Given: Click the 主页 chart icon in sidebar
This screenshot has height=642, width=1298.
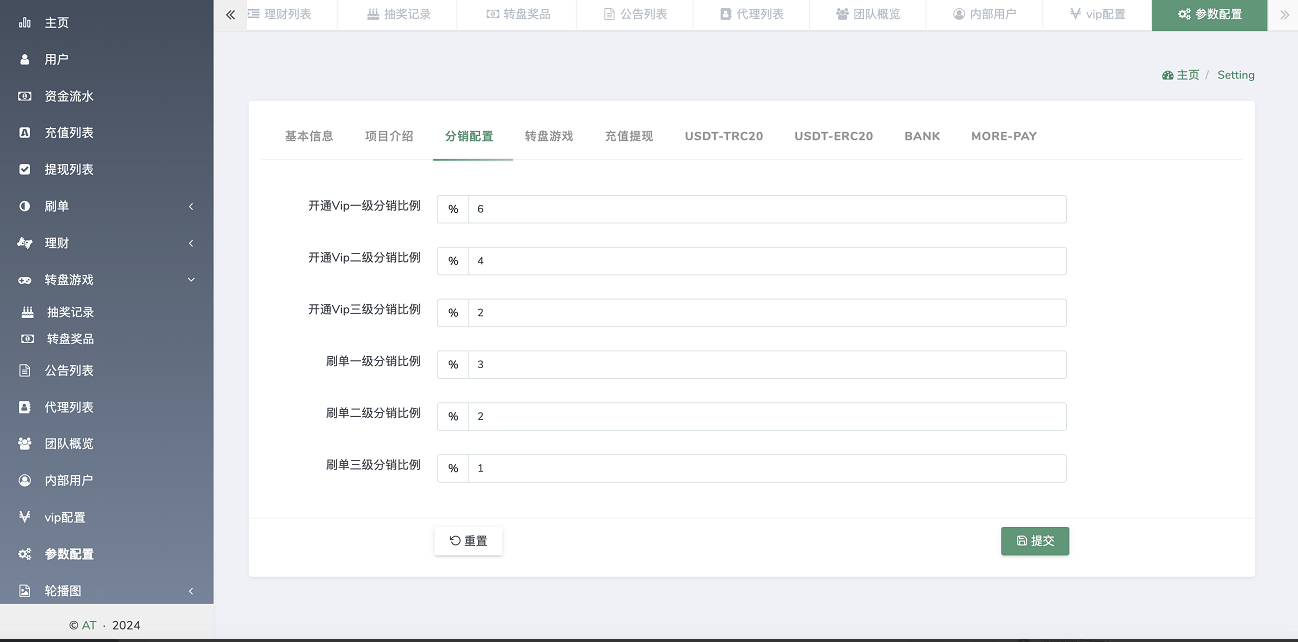Looking at the screenshot, I should [25, 22].
